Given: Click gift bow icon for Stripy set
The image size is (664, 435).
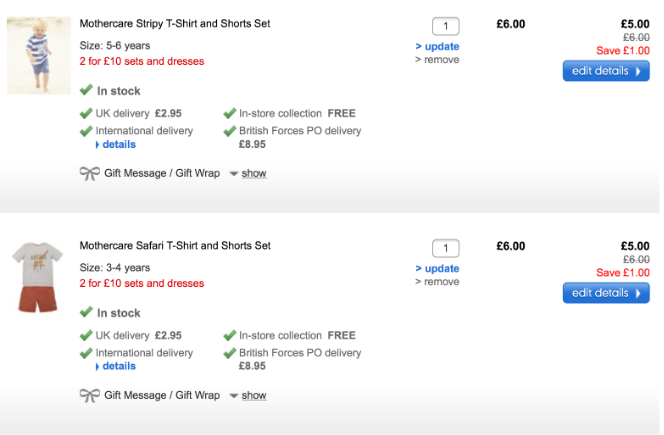Looking at the screenshot, I should (90, 173).
